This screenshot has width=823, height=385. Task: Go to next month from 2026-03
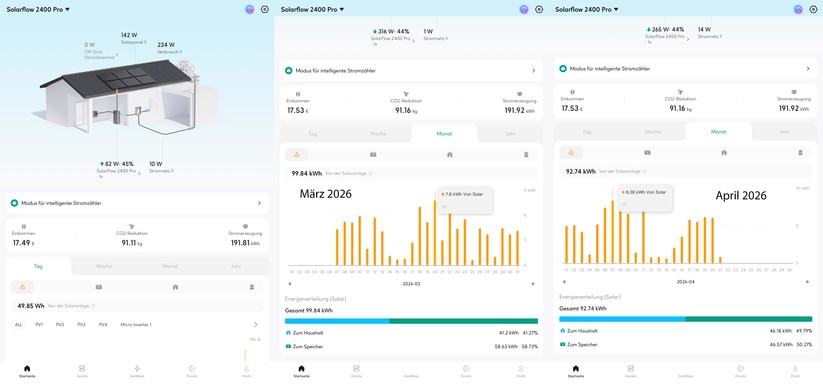click(x=533, y=284)
